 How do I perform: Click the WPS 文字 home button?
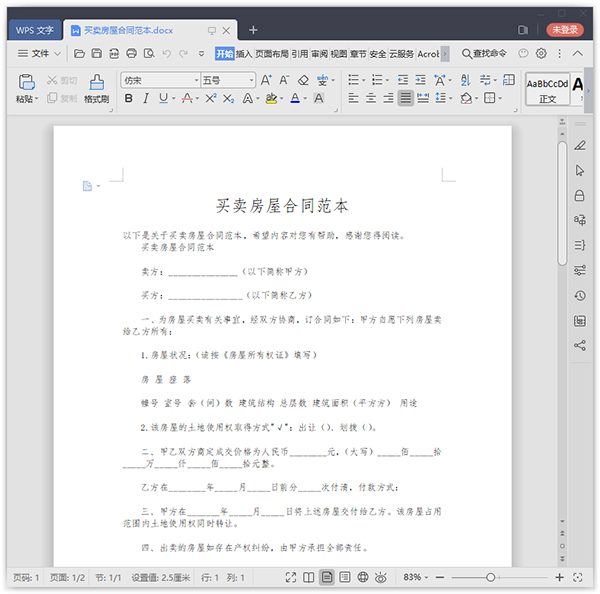coord(34,30)
